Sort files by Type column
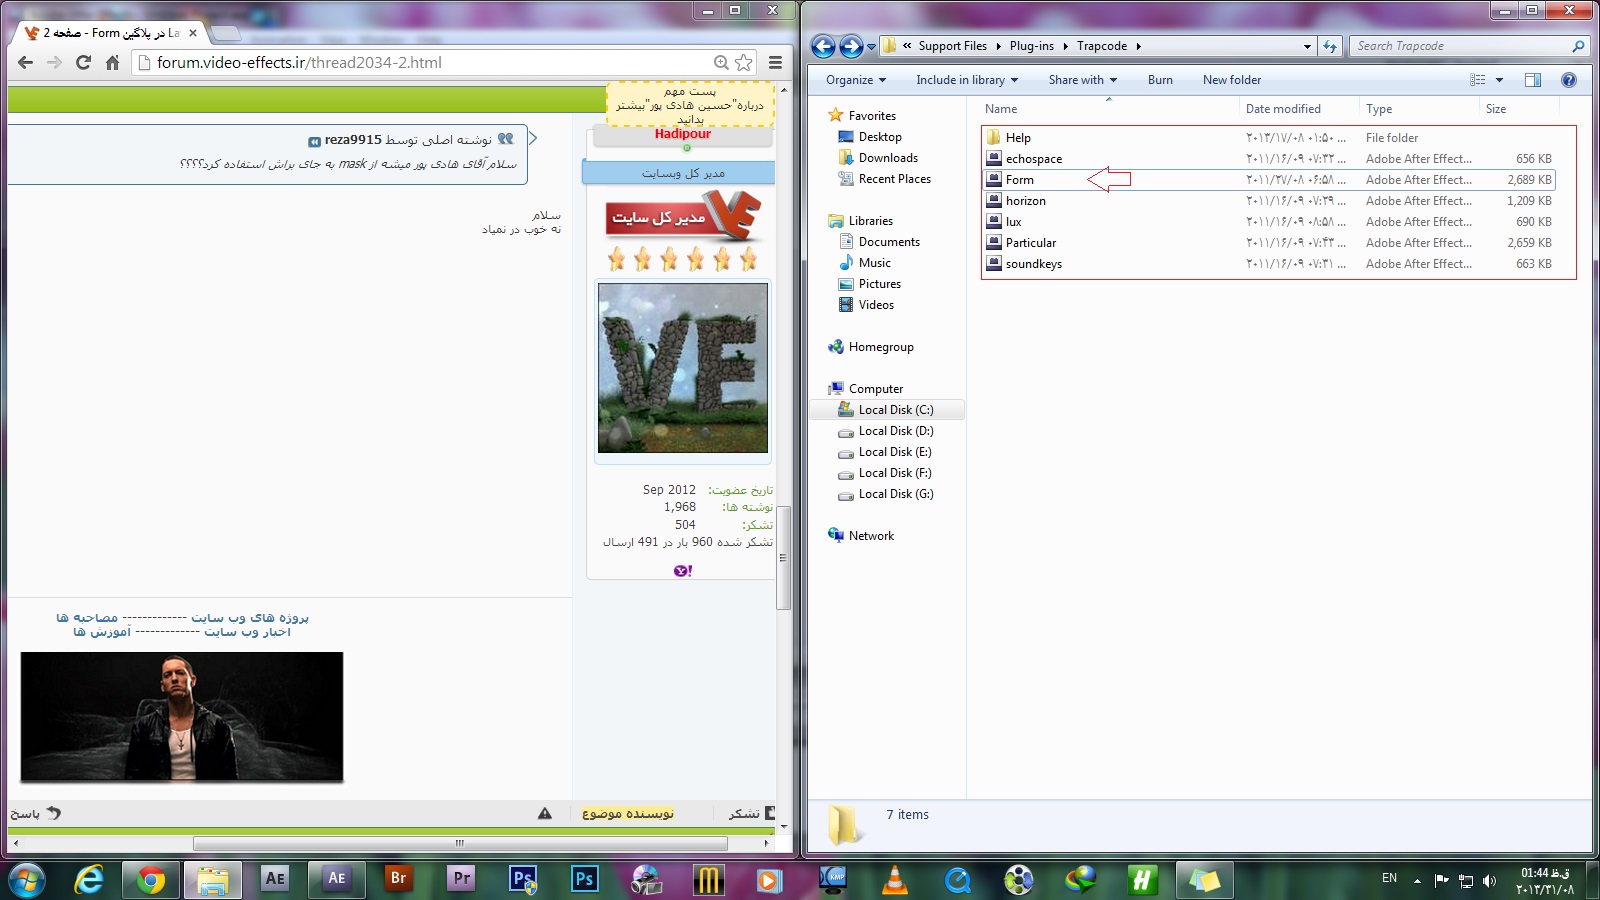The image size is (1600, 900). point(1379,109)
